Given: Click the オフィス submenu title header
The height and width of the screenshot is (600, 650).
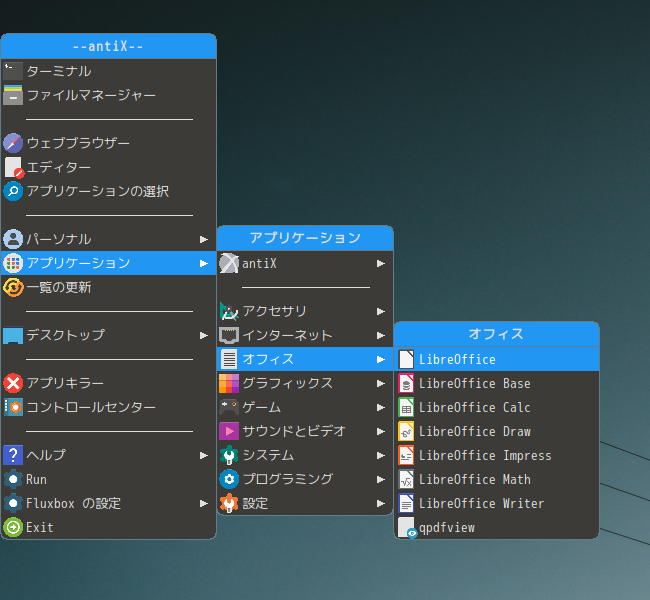Looking at the screenshot, I should click(x=496, y=334).
